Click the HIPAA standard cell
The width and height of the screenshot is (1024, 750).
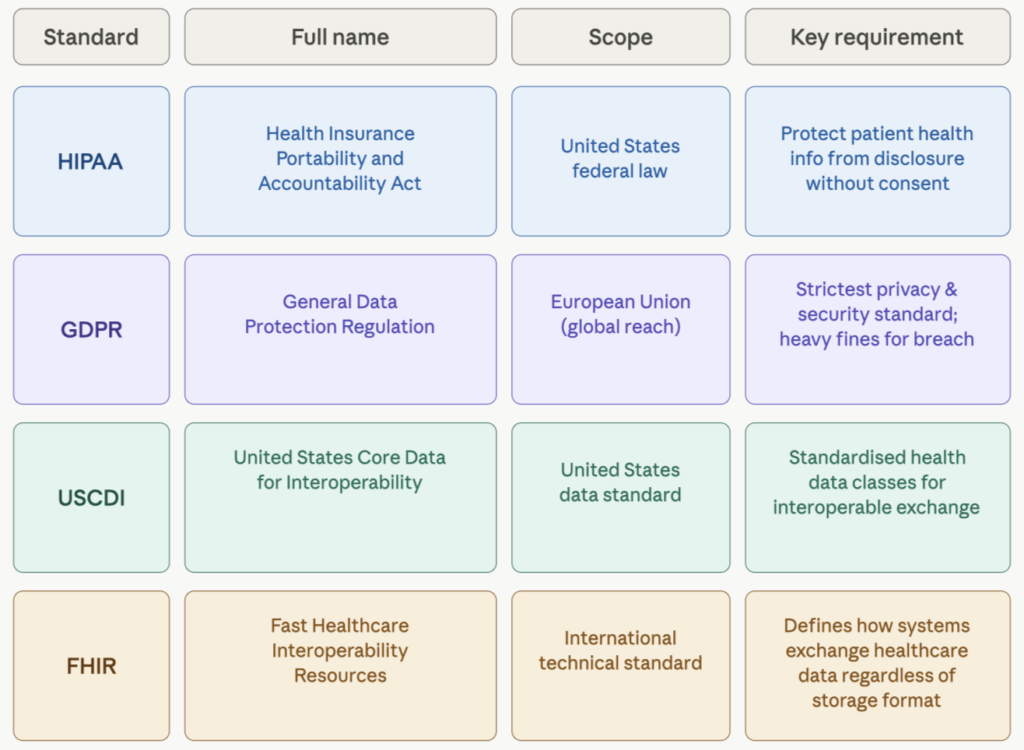pyautogui.click(x=91, y=161)
